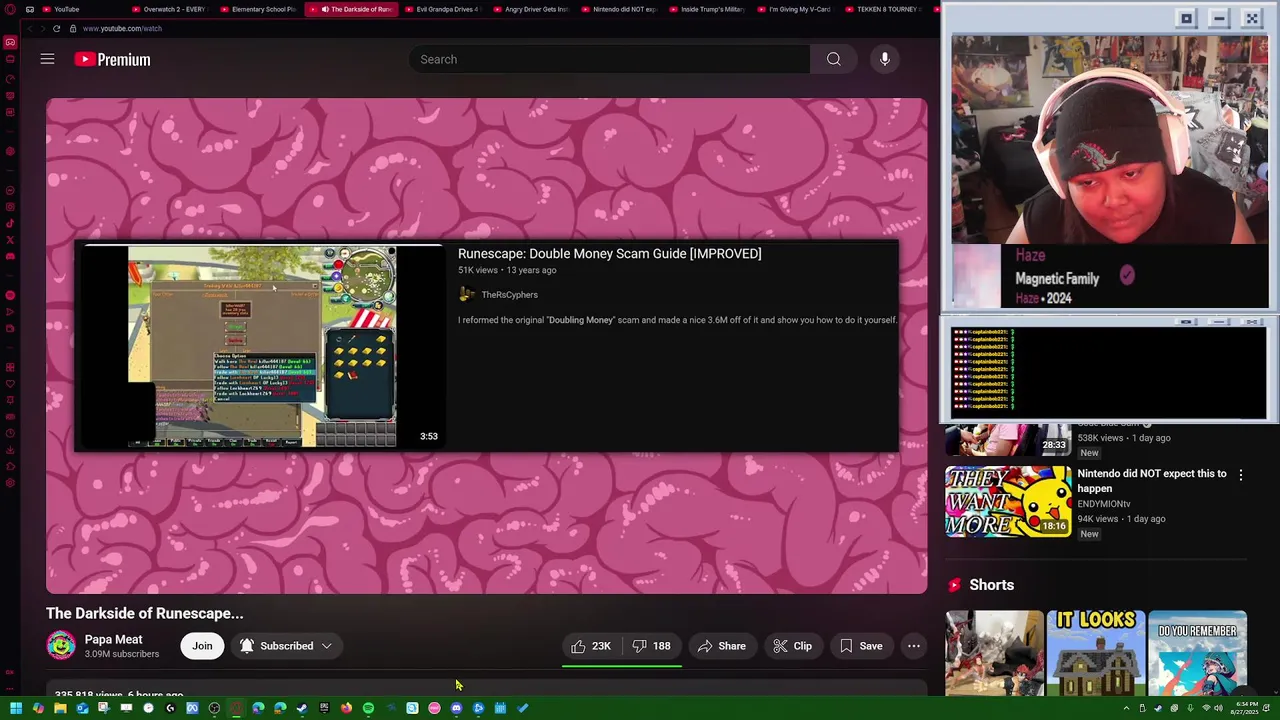
Task: Click TheRsCyphers channel name in video
Action: (509, 295)
